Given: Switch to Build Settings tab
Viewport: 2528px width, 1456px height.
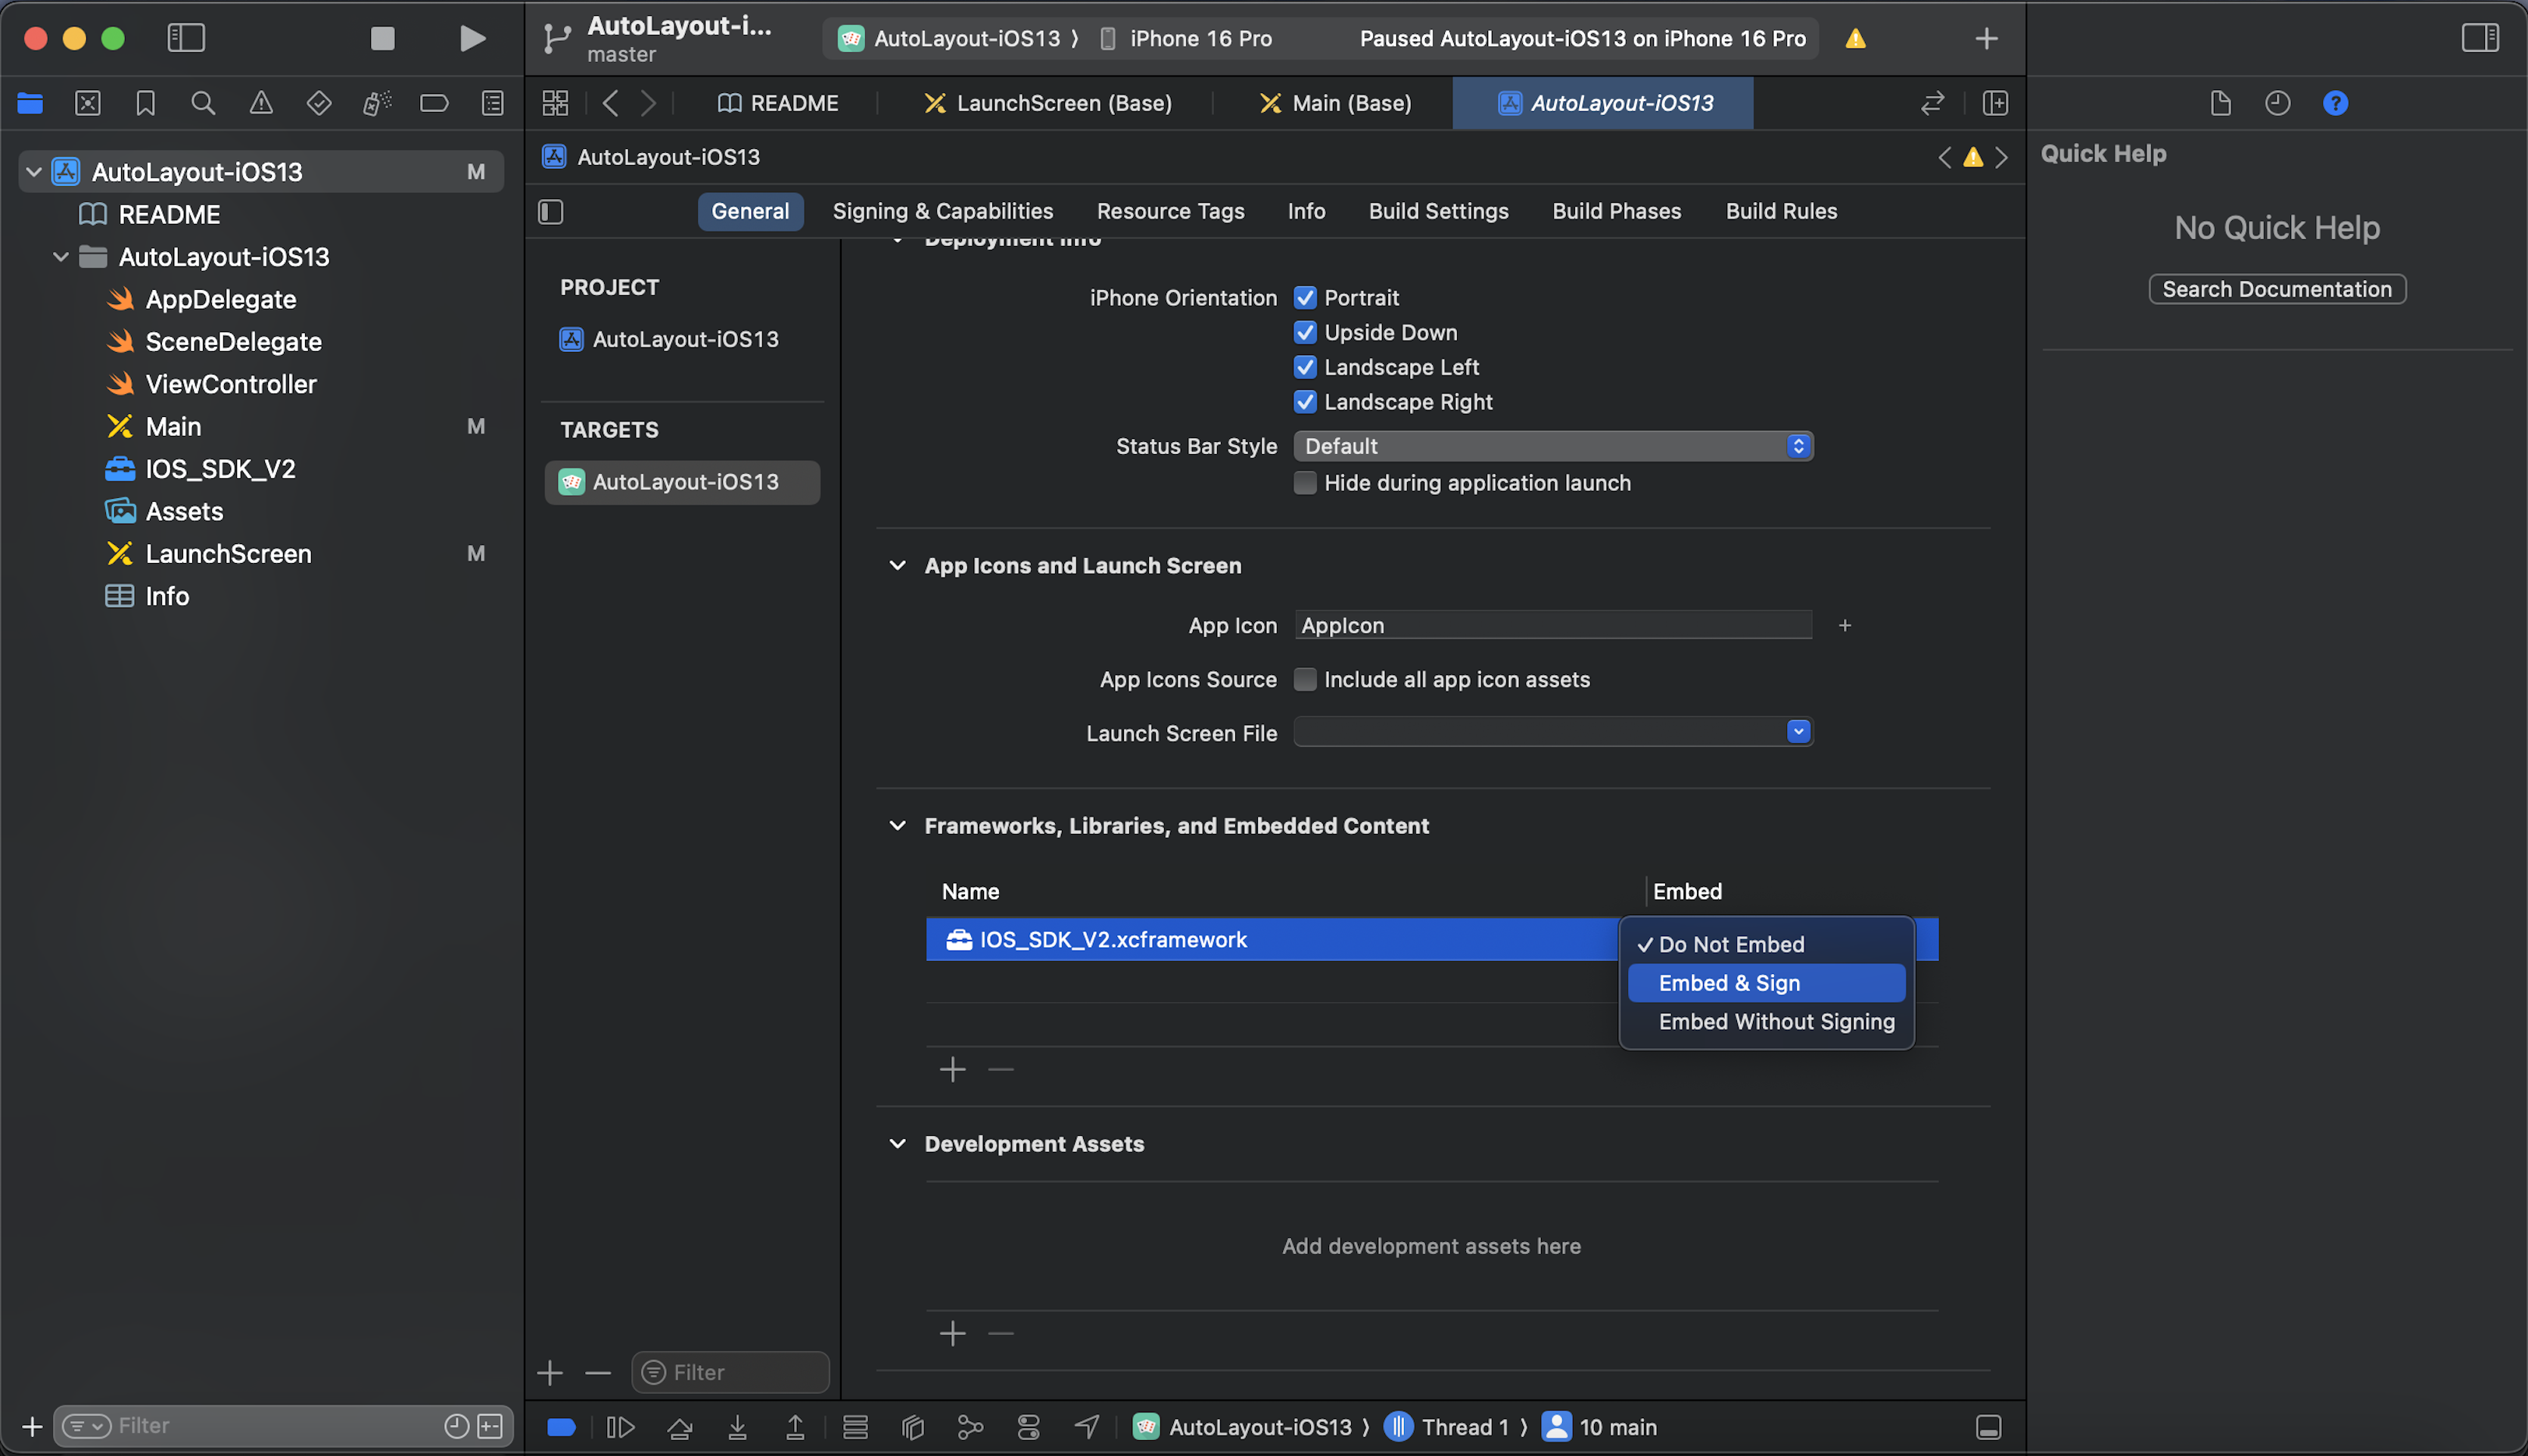Looking at the screenshot, I should point(1438,211).
